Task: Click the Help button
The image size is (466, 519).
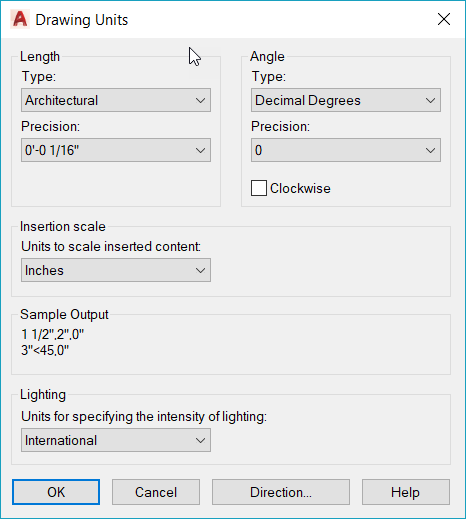Action: [x=406, y=492]
